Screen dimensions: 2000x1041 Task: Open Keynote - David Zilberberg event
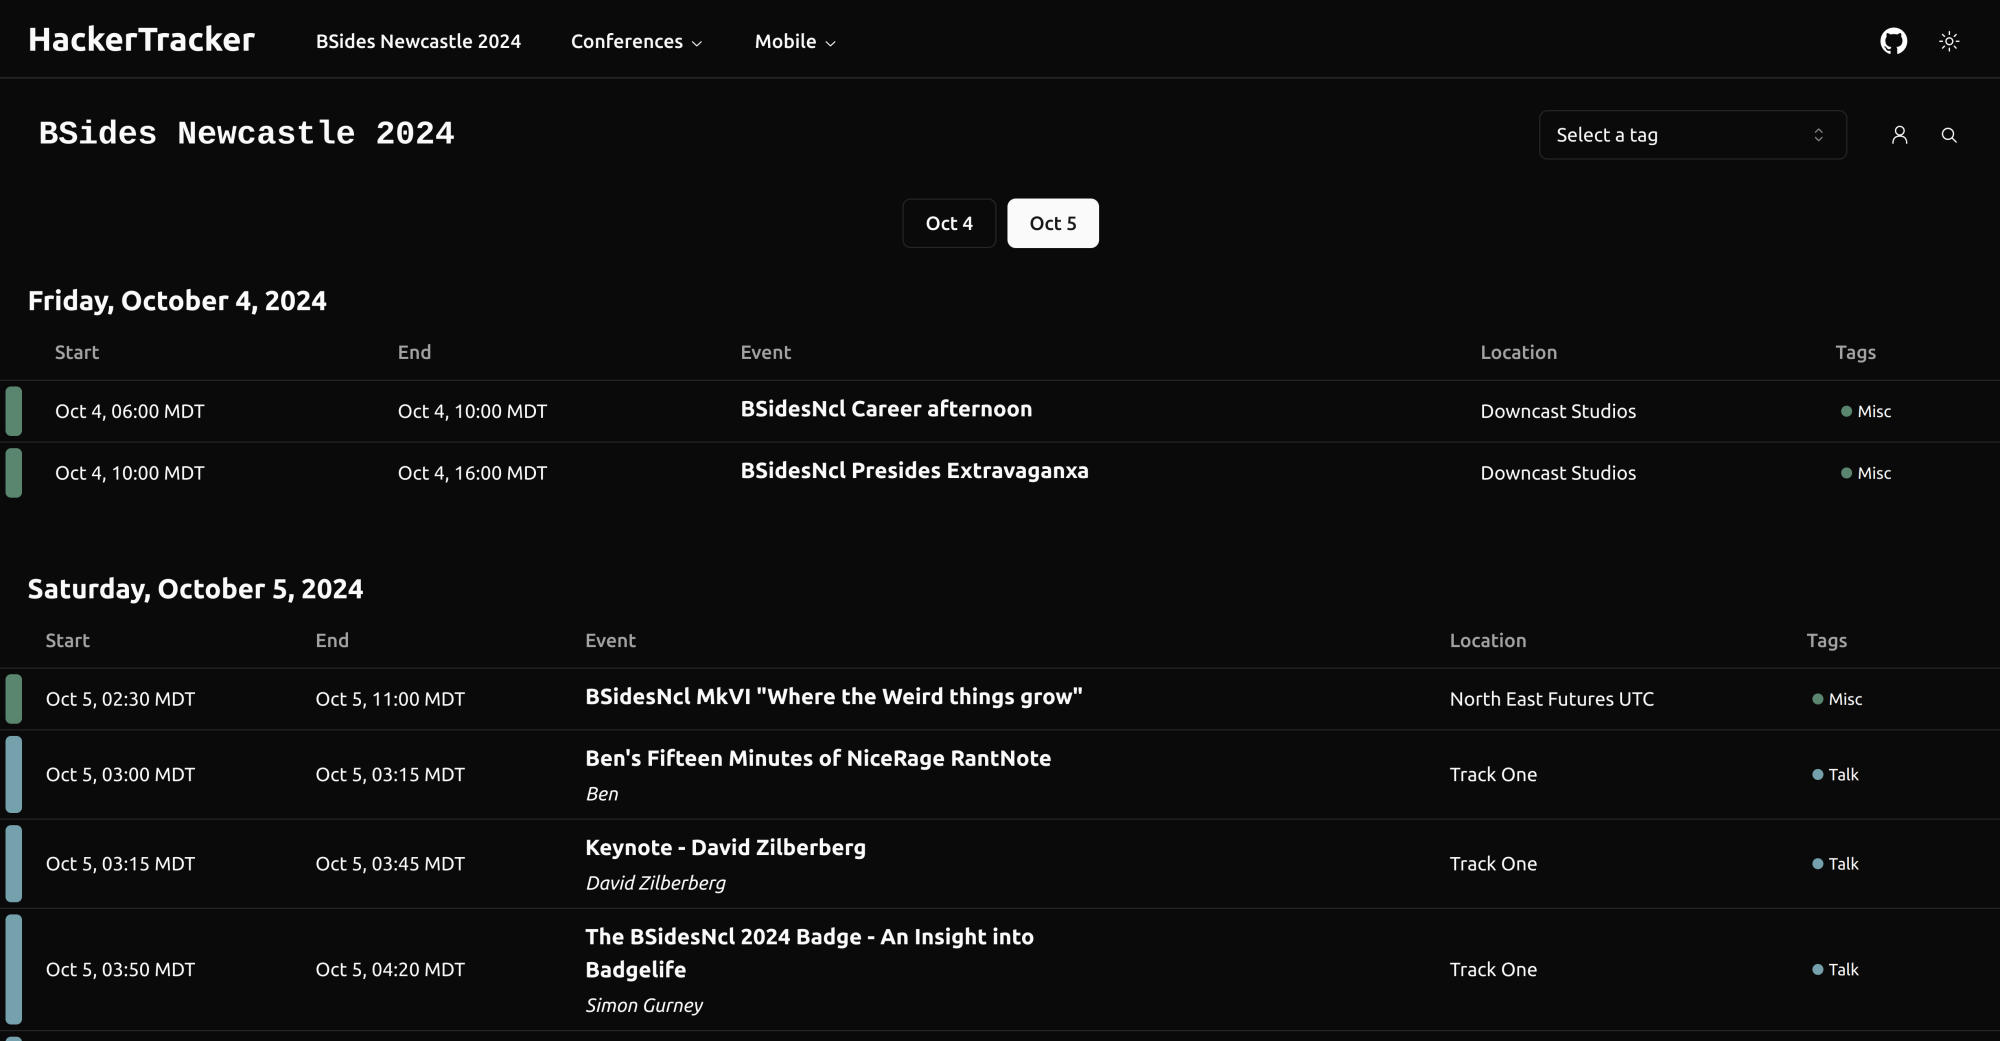[x=726, y=848]
